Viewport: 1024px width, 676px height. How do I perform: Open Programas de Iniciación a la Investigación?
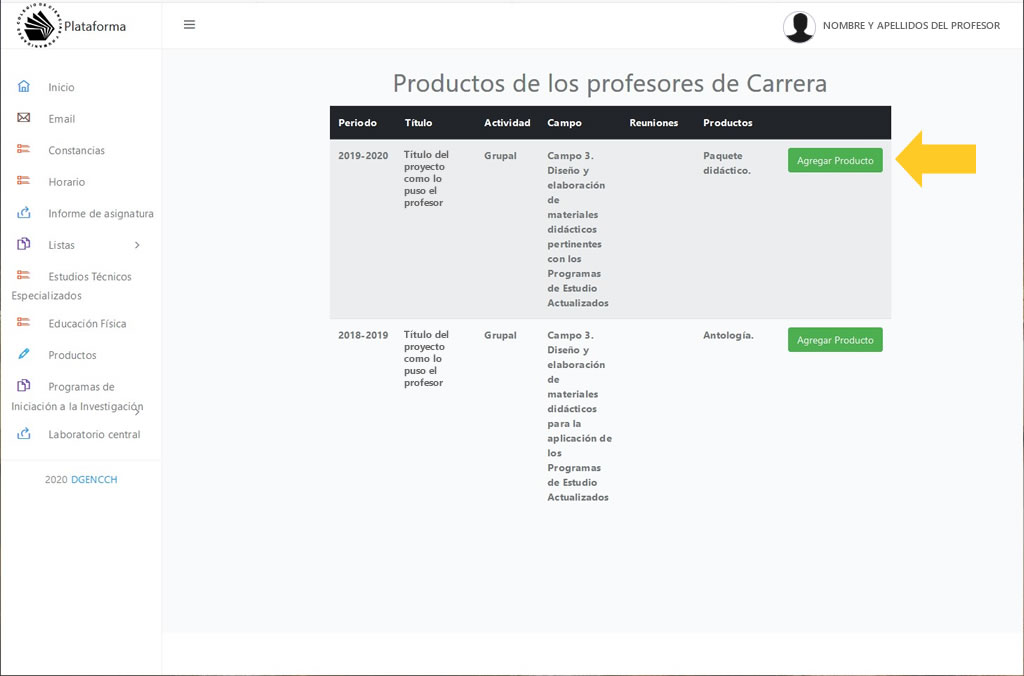[x=77, y=396]
